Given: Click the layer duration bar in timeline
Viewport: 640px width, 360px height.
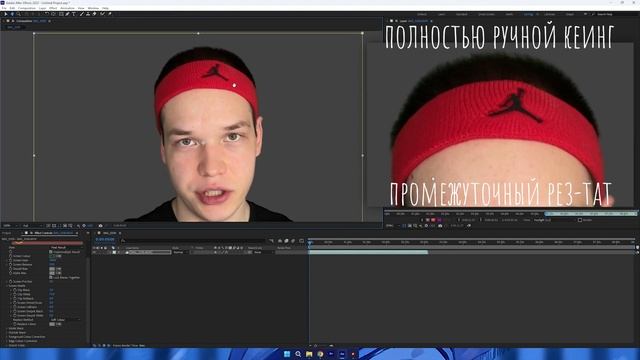Looking at the screenshot, I should [368, 252].
